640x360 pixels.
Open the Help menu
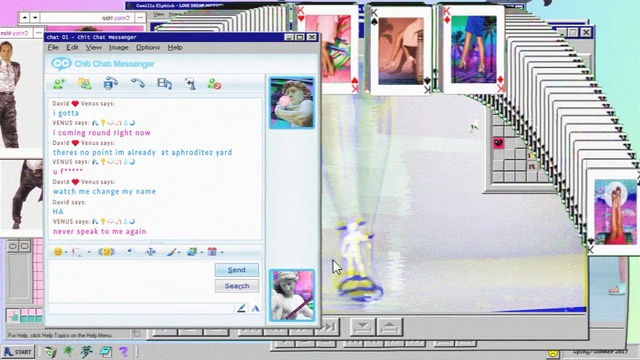pyautogui.click(x=175, y=47)
